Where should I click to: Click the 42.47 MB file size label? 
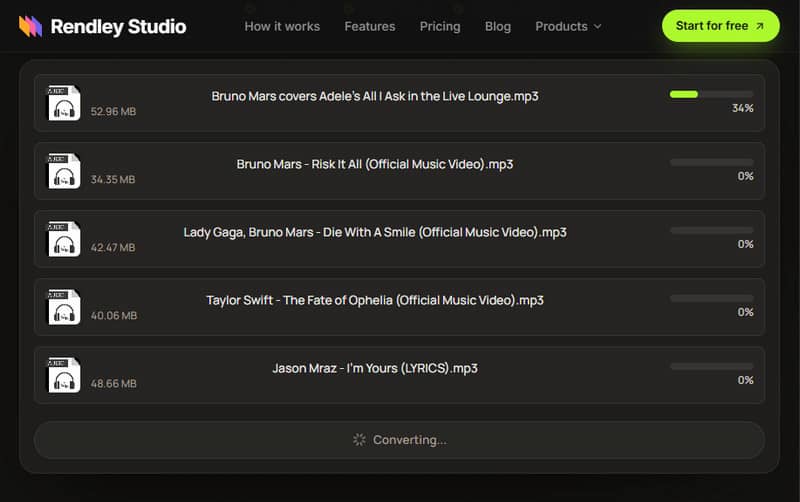pos(113,247)
